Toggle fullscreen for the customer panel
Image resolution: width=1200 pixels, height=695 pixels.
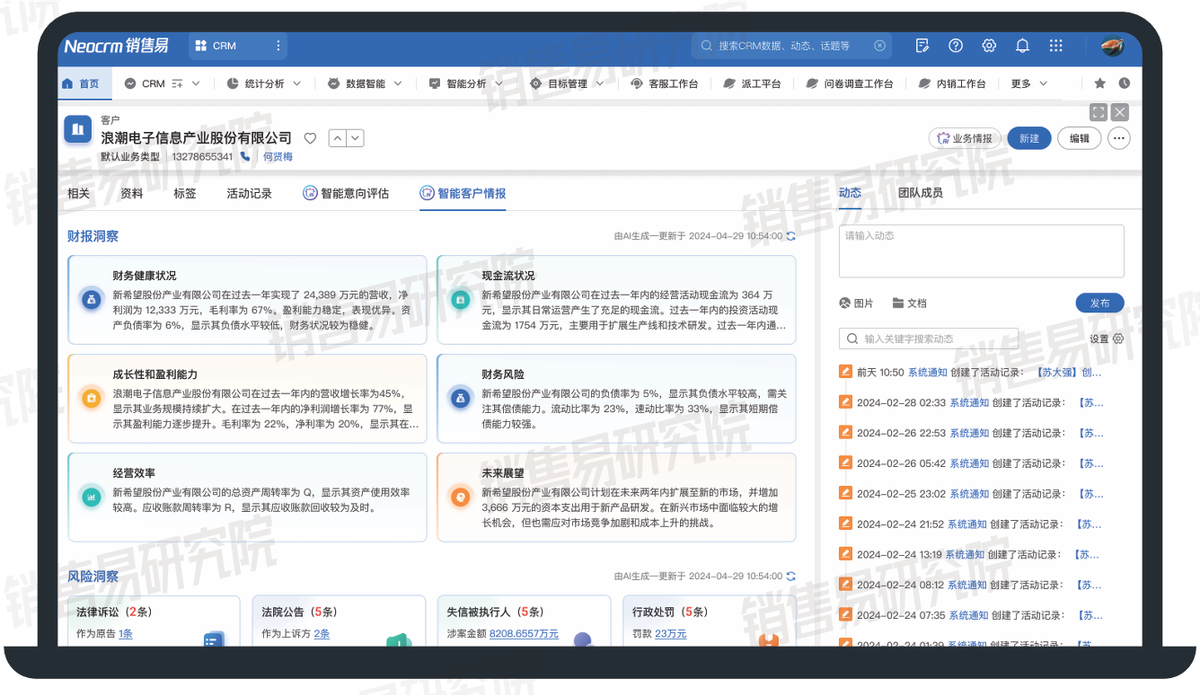click(1098, 112)
